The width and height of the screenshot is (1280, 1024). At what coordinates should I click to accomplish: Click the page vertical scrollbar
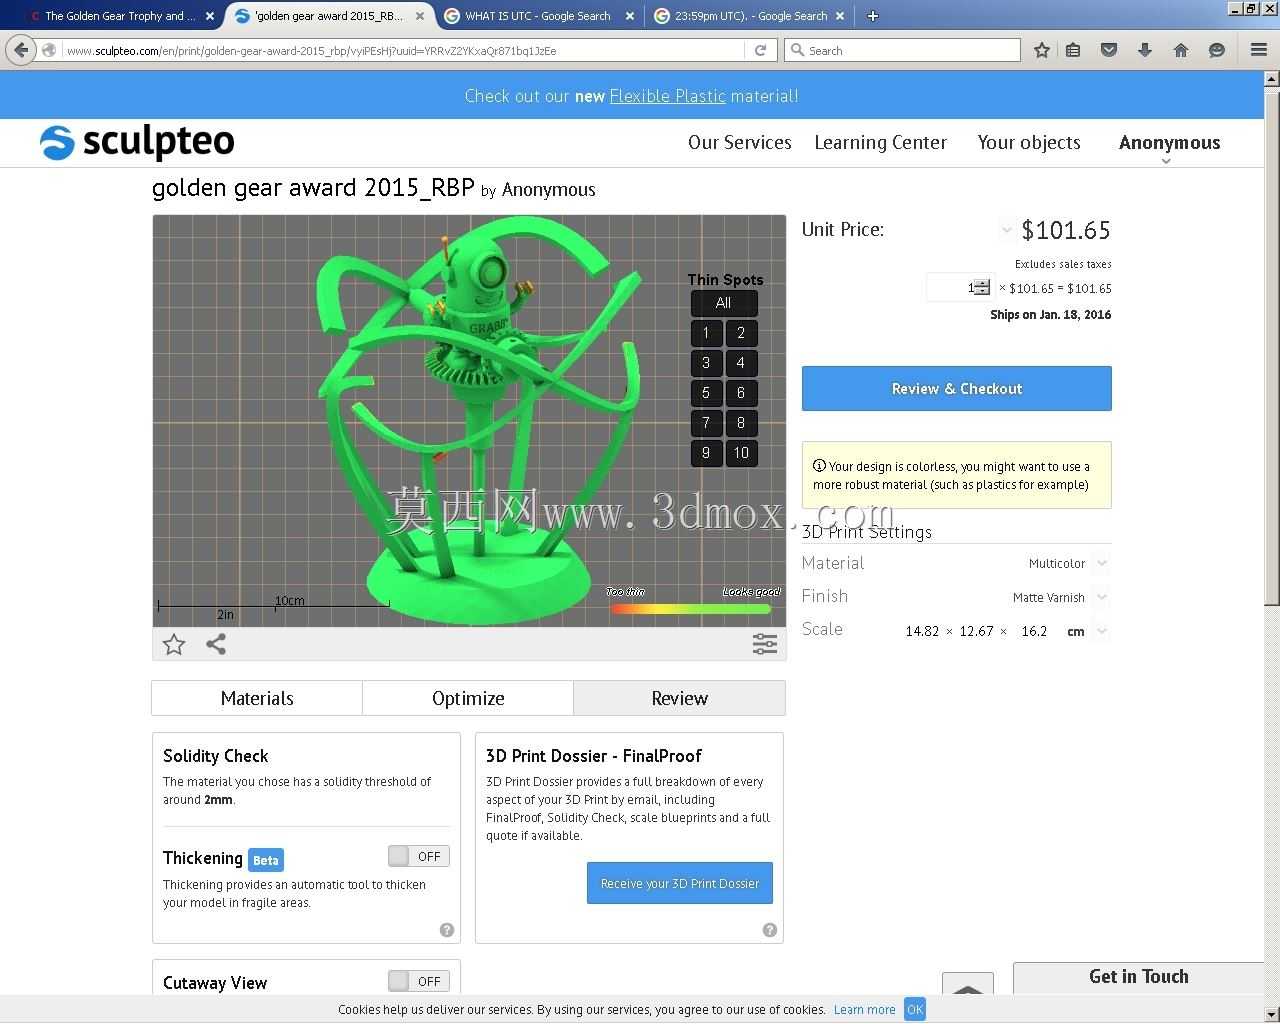pos(1272,350)
